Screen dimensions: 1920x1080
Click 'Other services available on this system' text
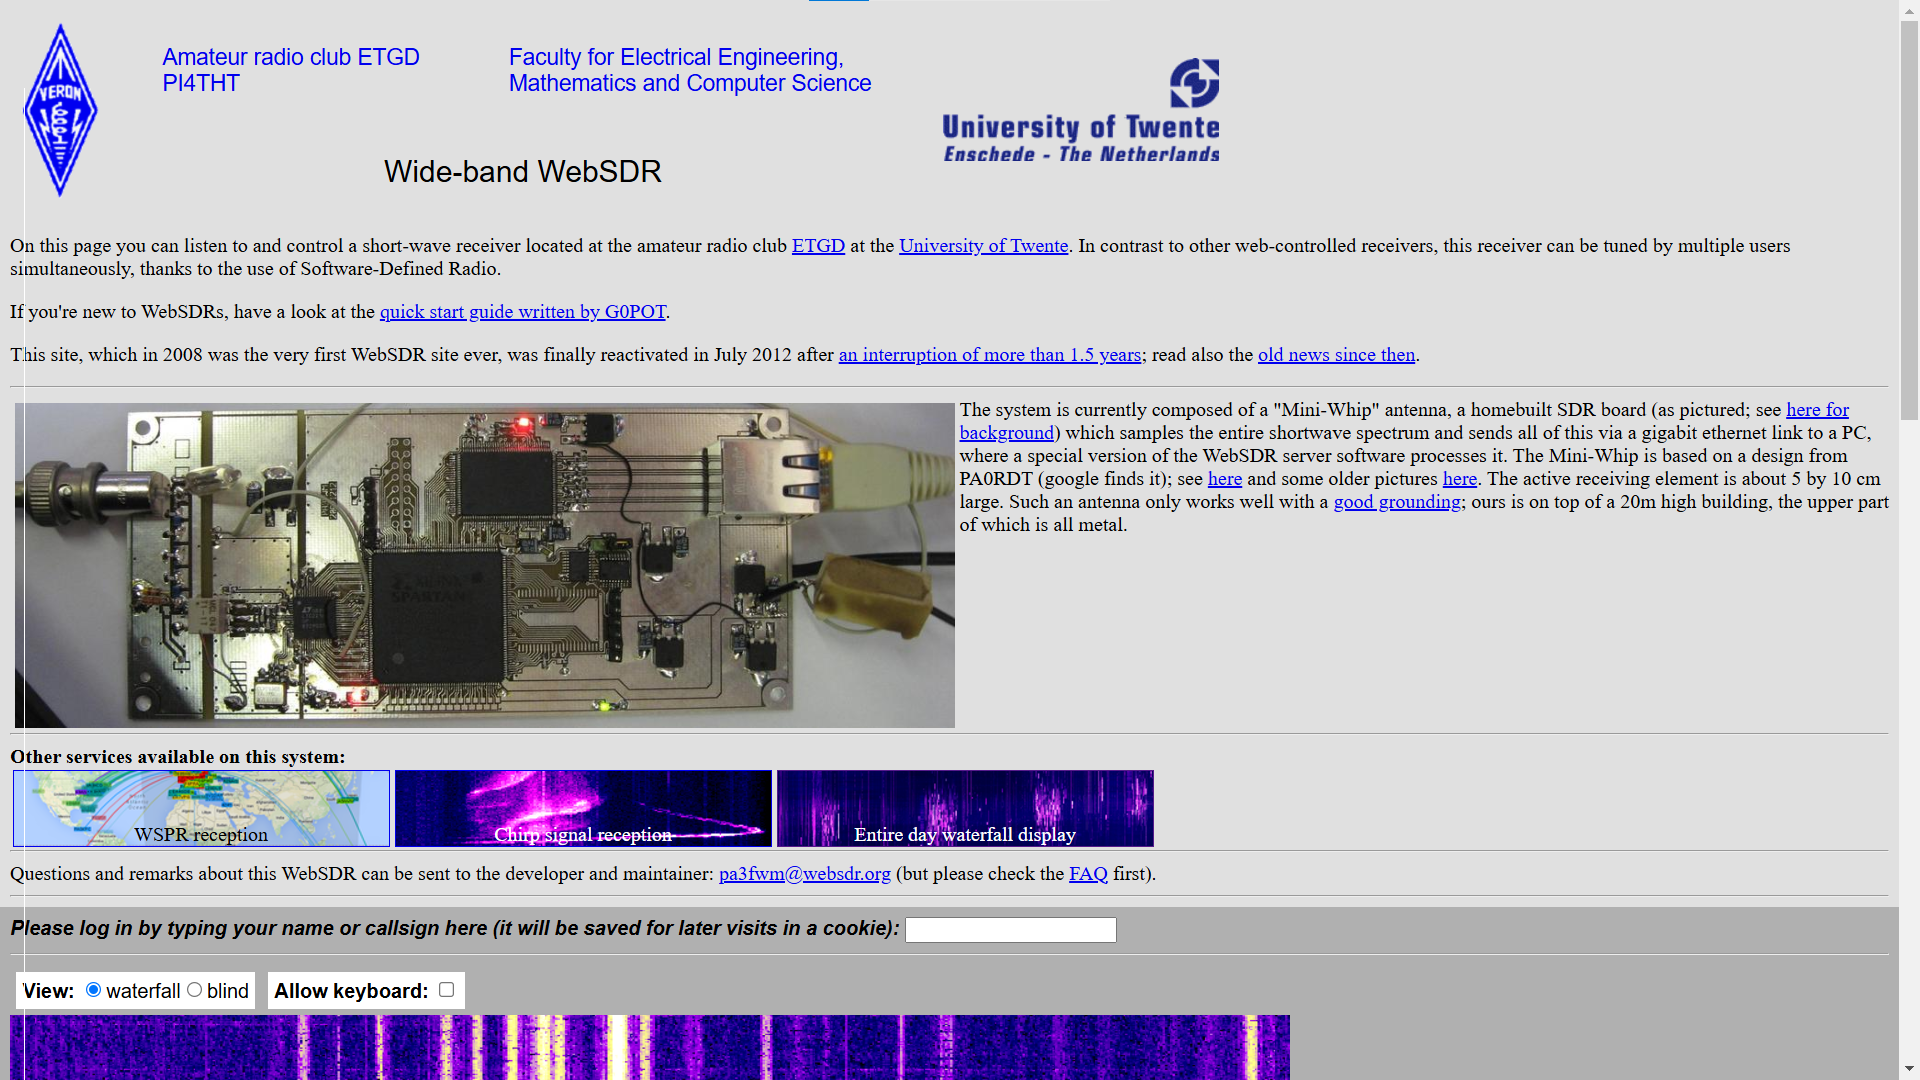(177, 757)
